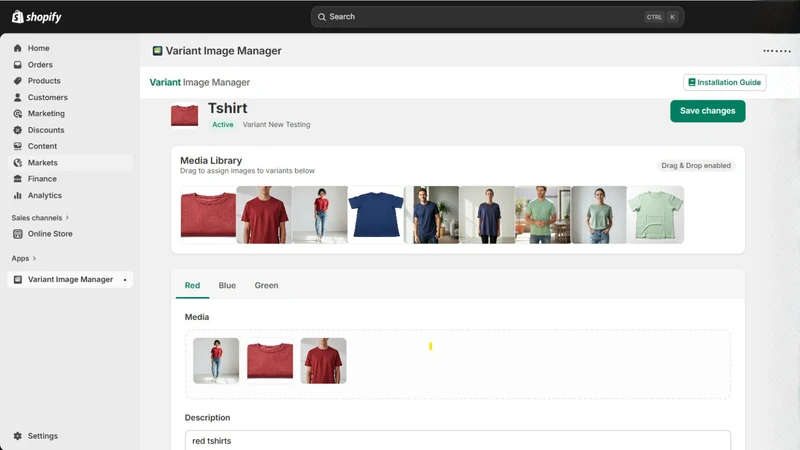
Task: Select the woman in red top and jeans library image
Action: pyautogui.click(x=320, y=215)
